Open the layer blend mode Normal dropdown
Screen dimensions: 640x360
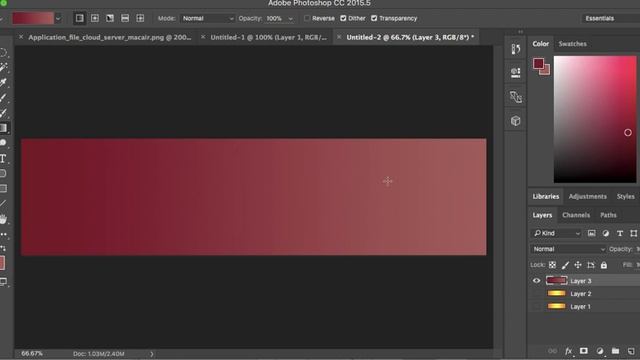[568, 249]
